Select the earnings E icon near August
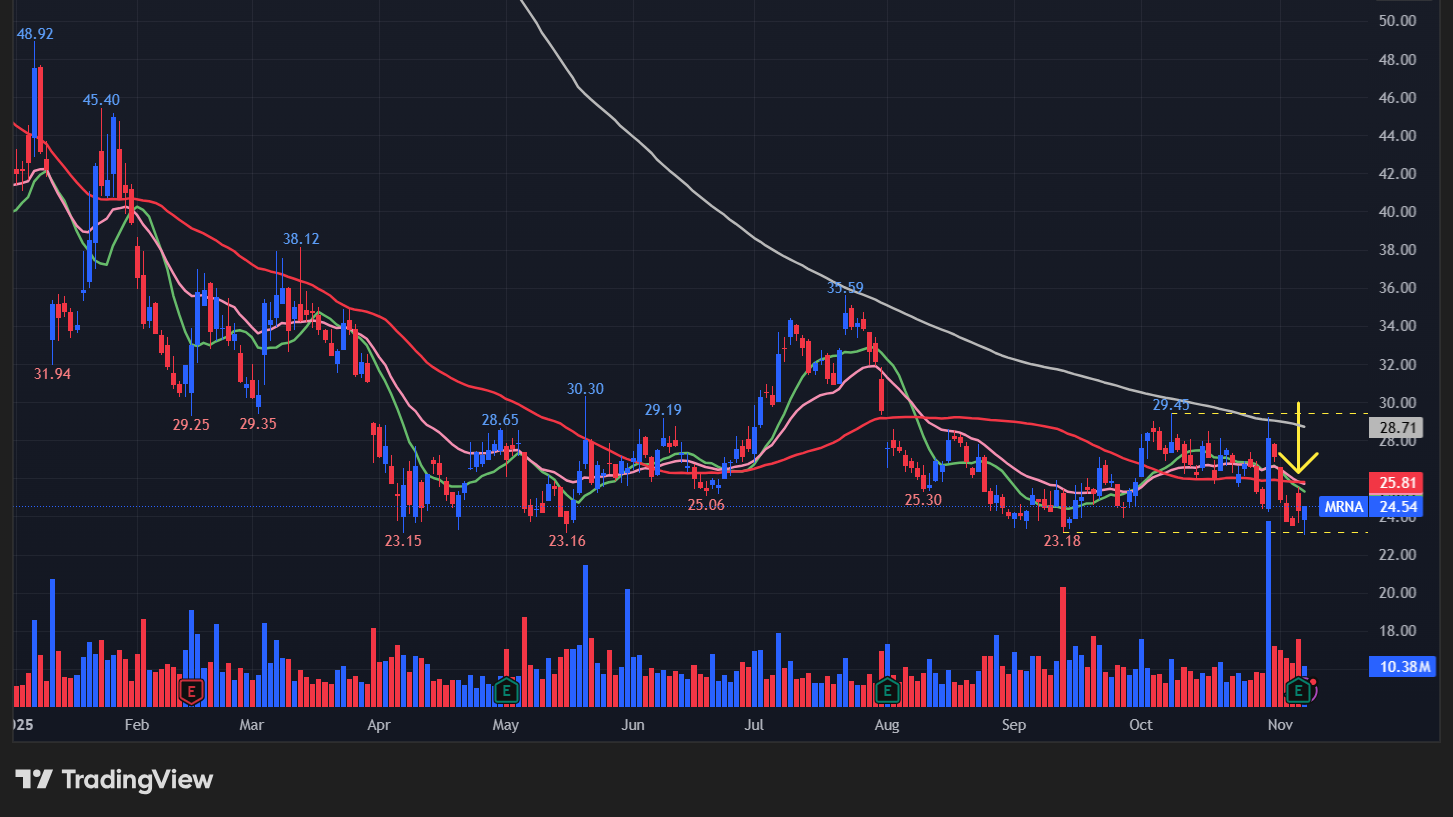 [x=886, y=690]
